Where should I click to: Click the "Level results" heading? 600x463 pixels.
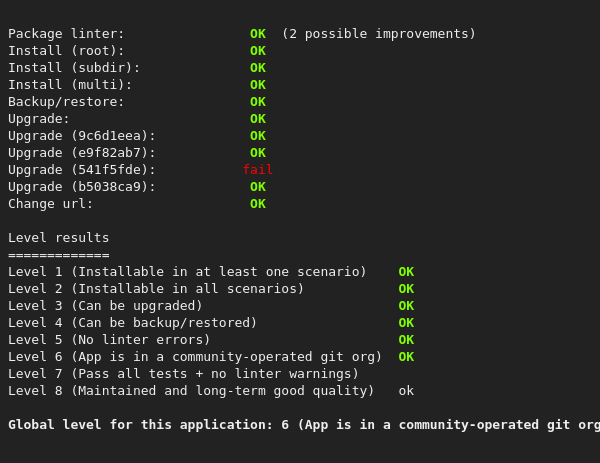59,238
